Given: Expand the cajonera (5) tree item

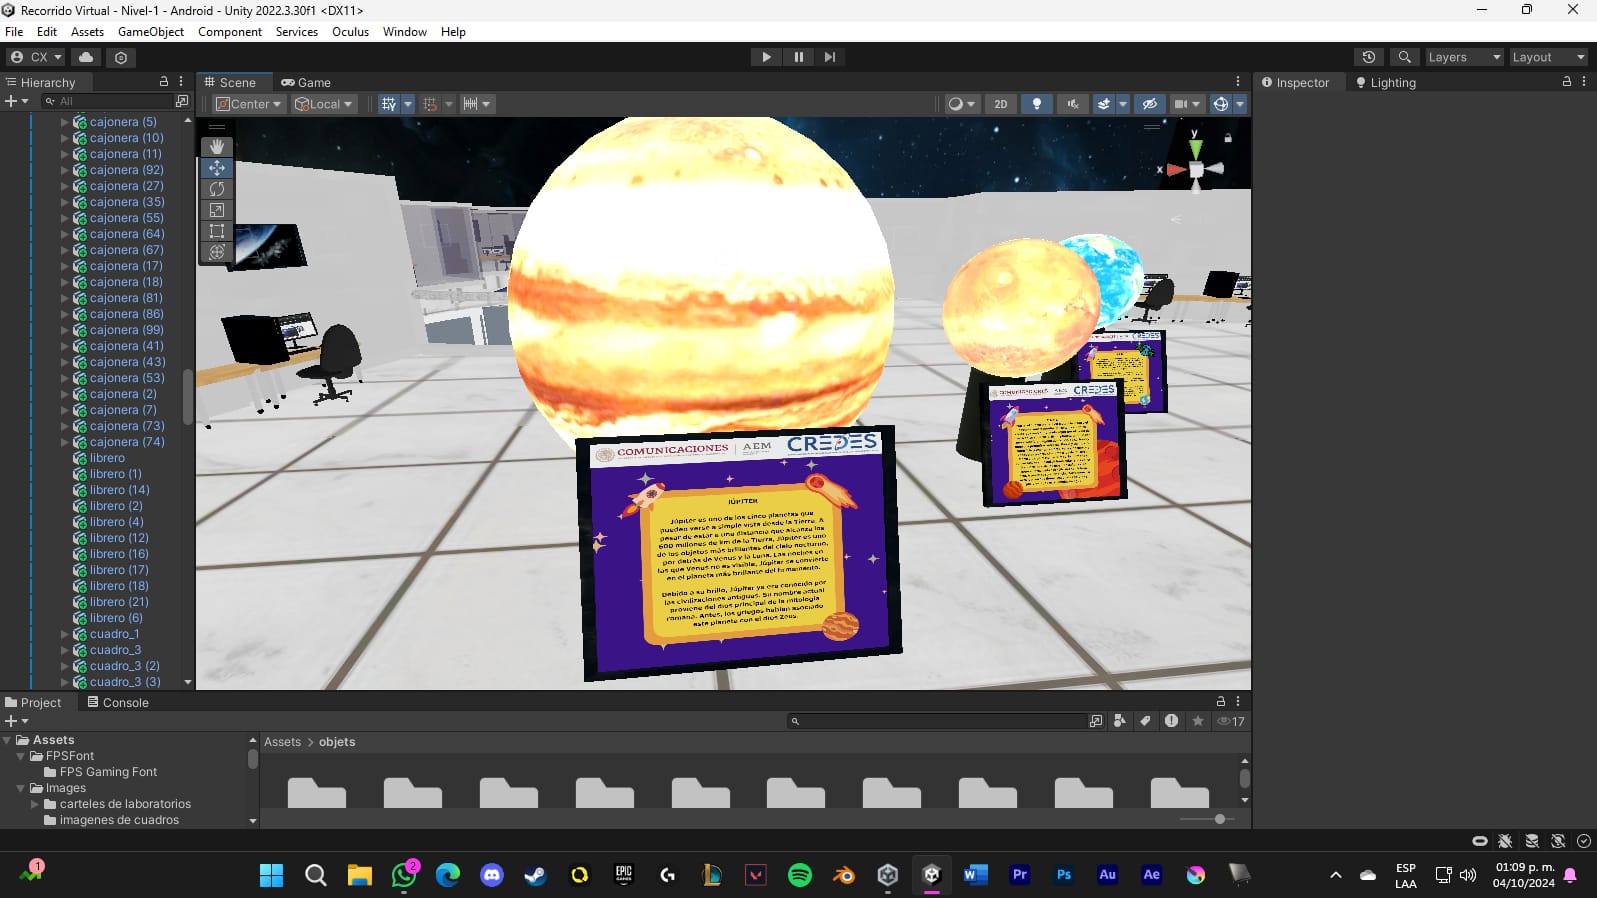Looking at the screenshot, I should 65,122.
